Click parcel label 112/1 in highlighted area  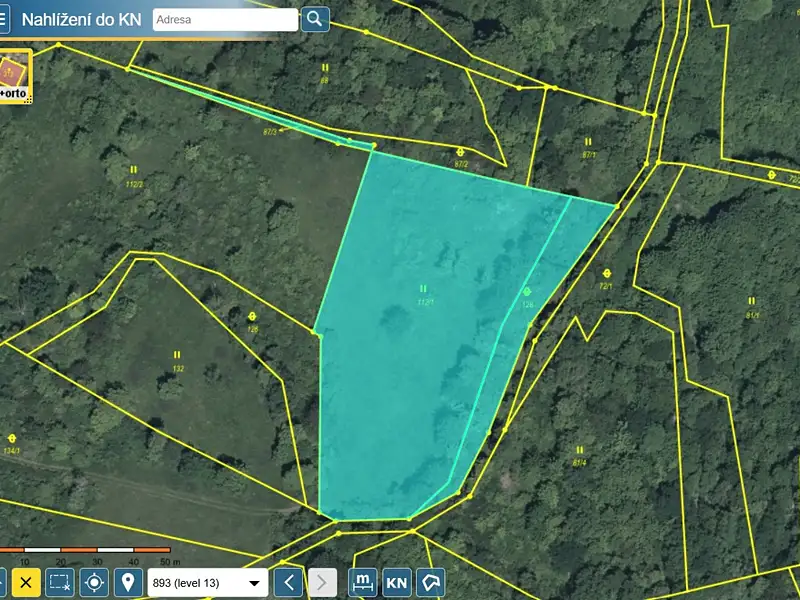(425, 302)
